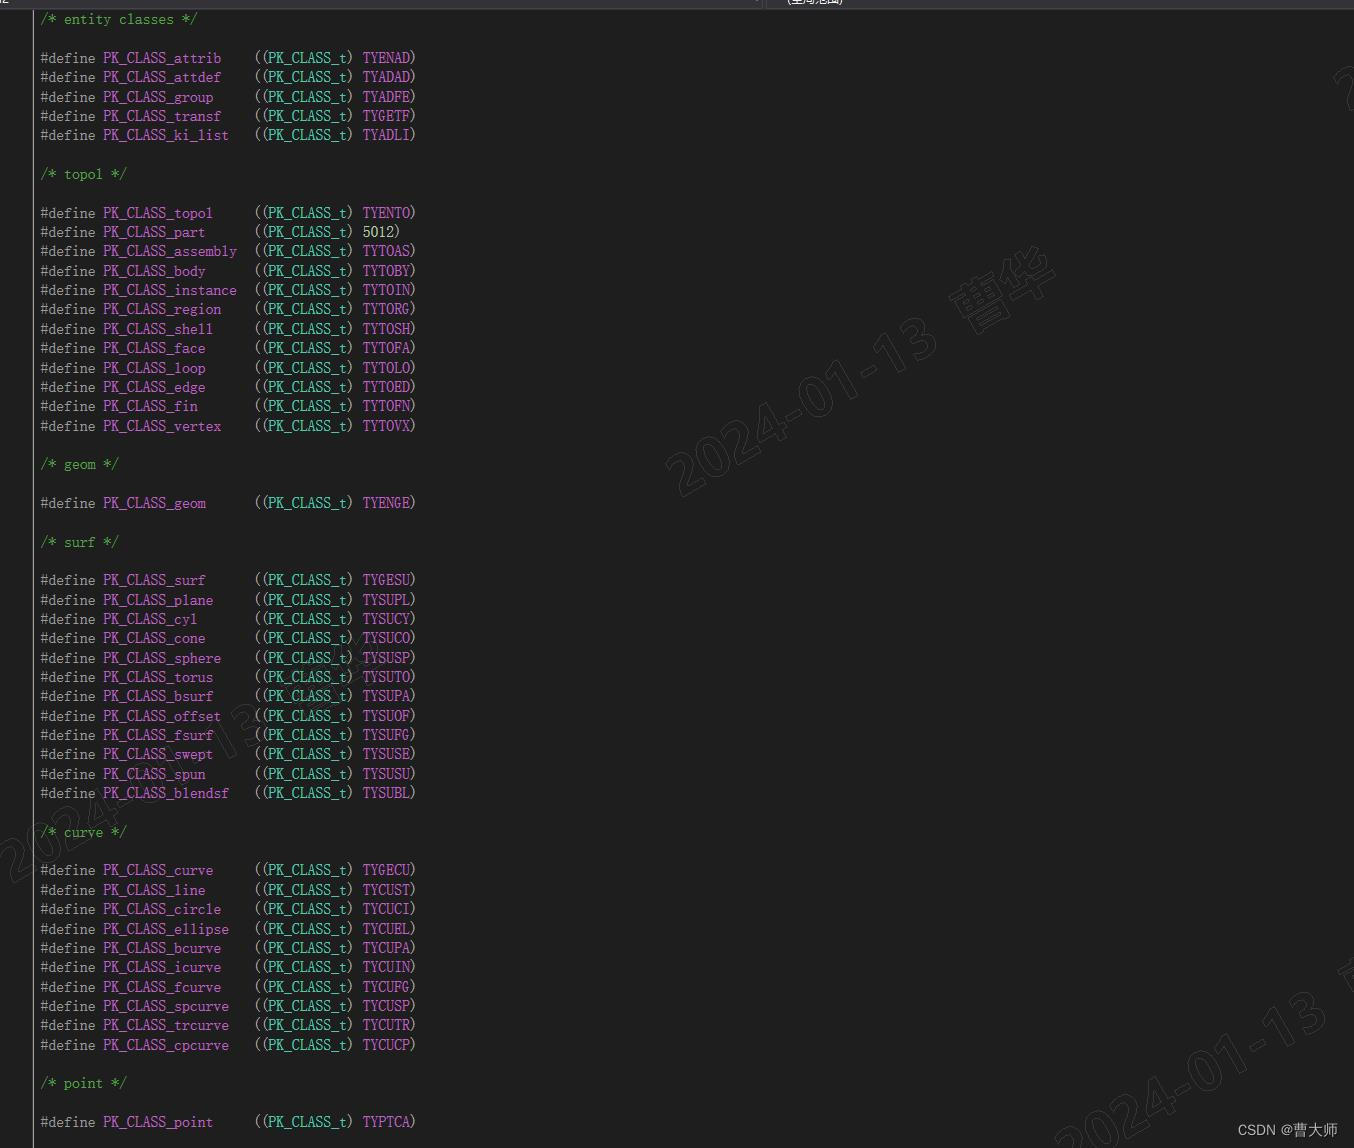The image size is (1354, 1148).
Task: Select the PK_CLASS_blendsf identifier
Action: click(x=166, y=793)
